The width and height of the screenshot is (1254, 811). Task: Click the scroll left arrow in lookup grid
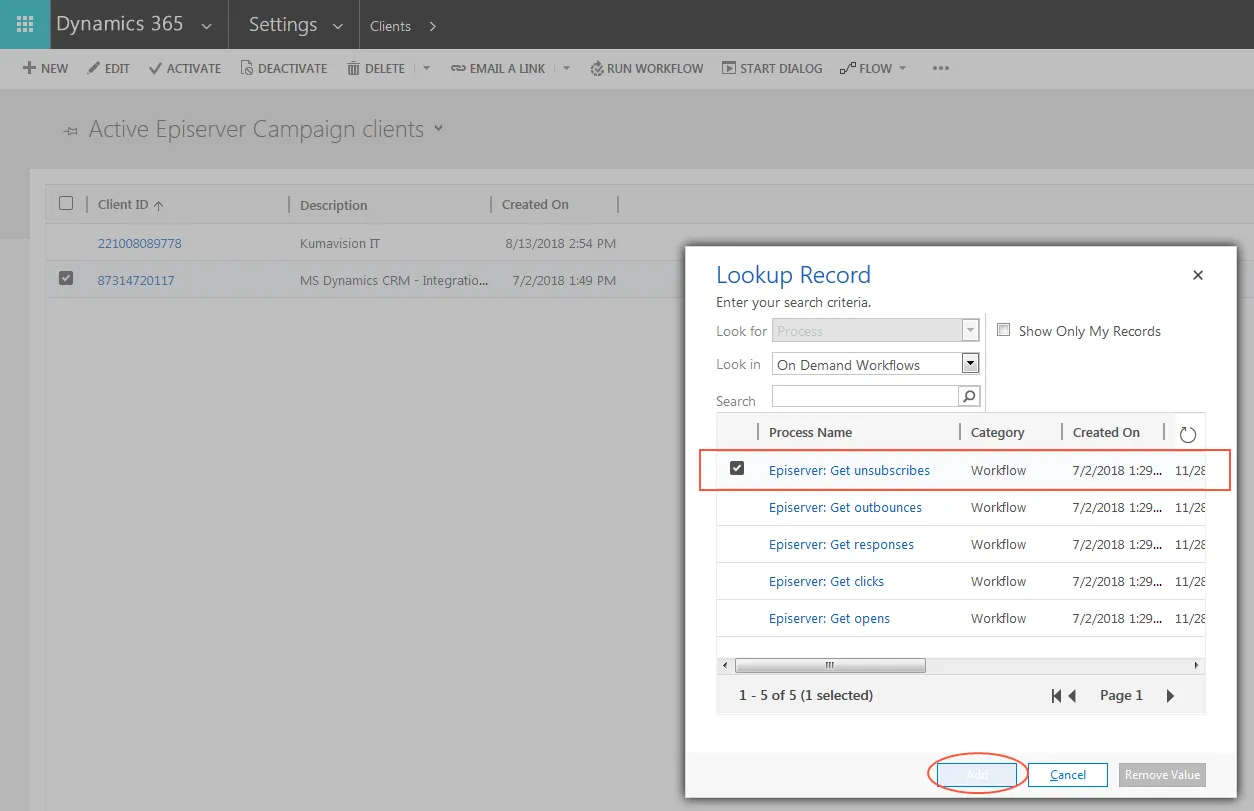725,665
